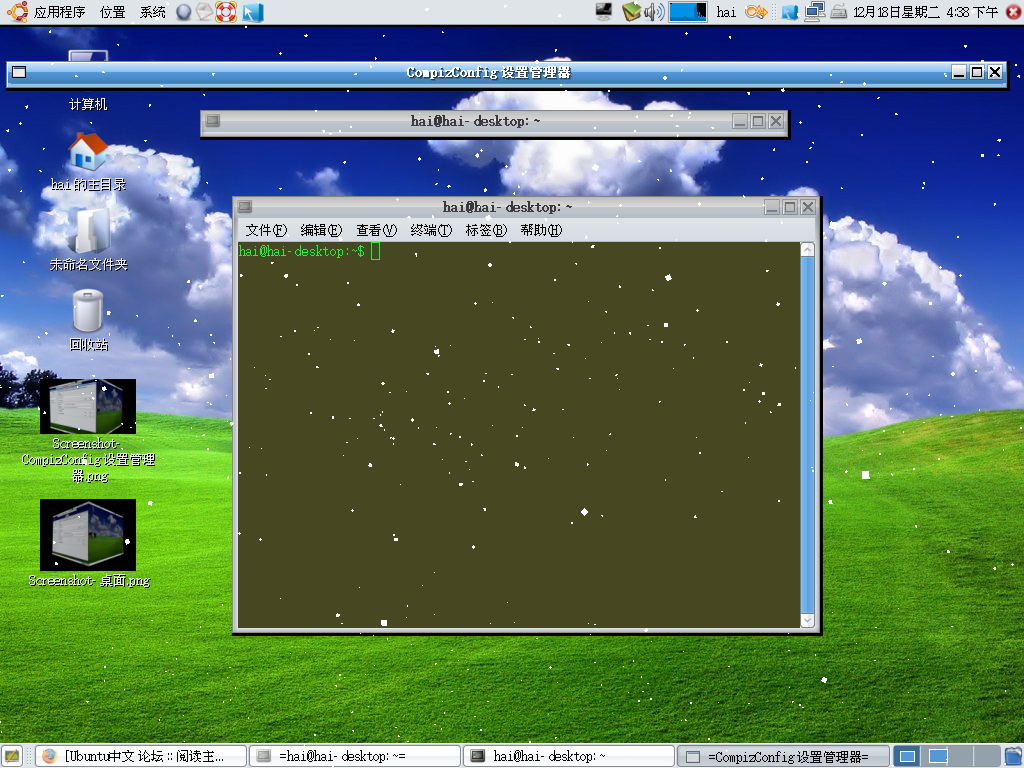The image size is (1024, 768).
Task: Click the blue system monitor graph applet
Action: pyautogui.click(x=688, y=12)
